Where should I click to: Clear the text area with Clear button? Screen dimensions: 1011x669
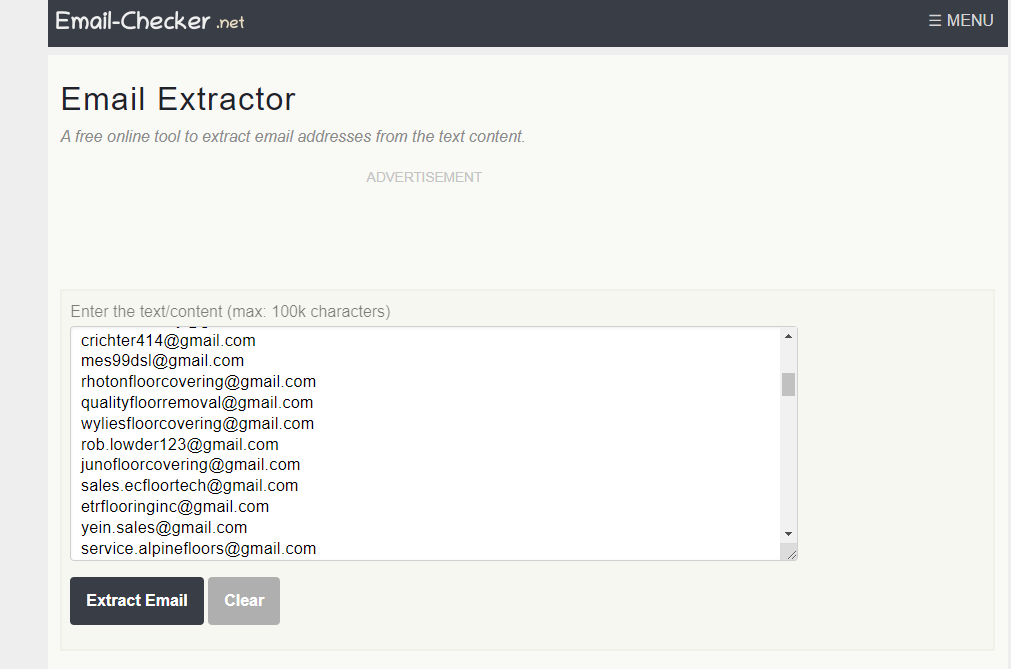[244, 601]
